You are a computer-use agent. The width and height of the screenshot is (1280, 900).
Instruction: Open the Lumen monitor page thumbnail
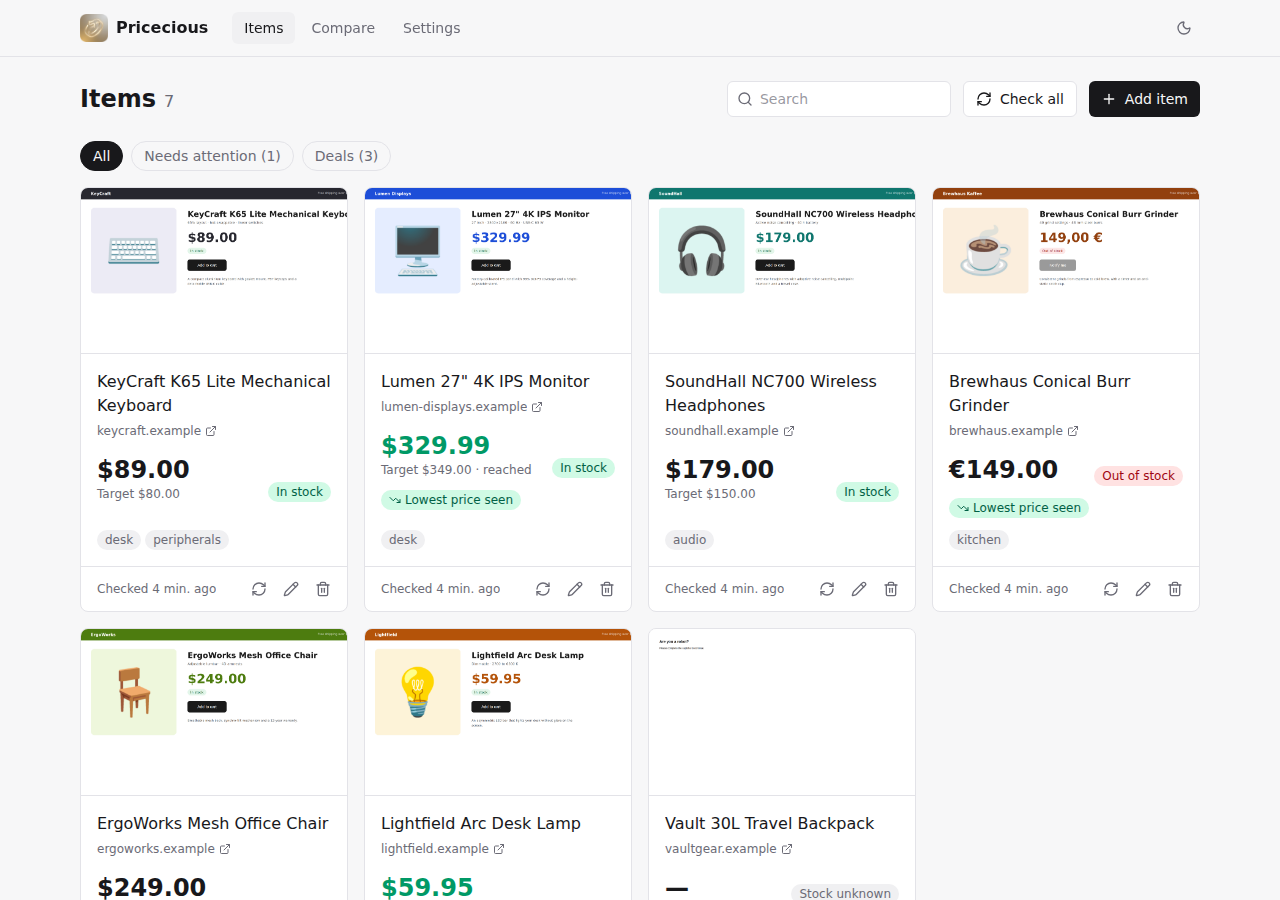tap(498, 271)
